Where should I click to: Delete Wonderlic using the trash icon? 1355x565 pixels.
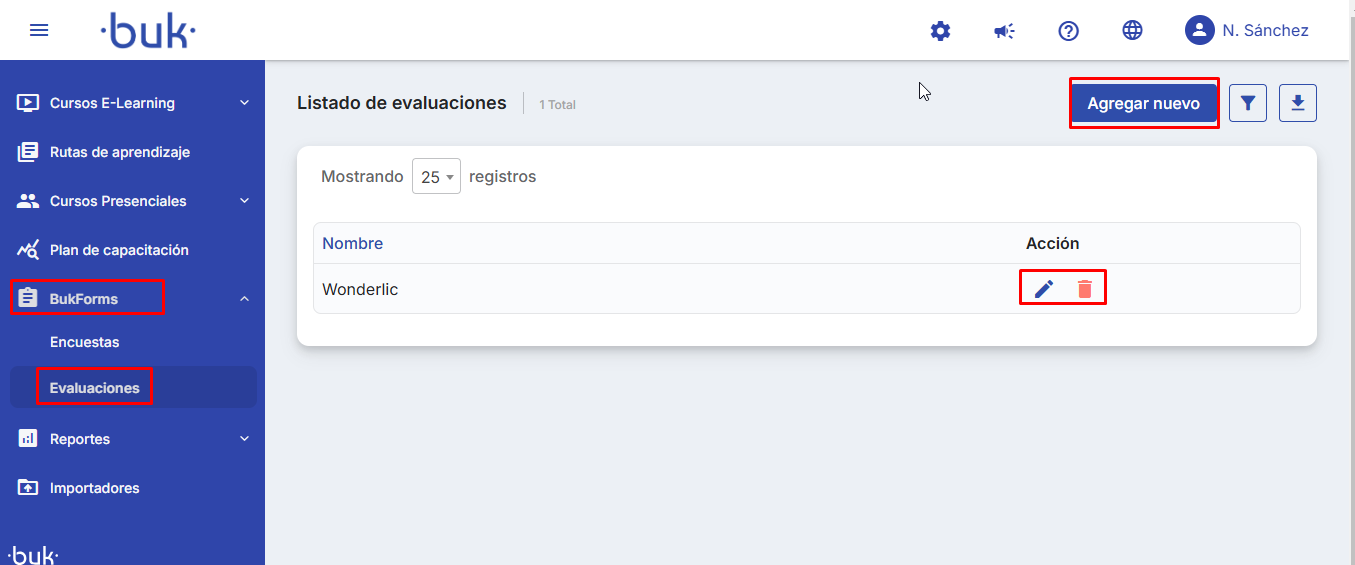(x=1085, y=289)
